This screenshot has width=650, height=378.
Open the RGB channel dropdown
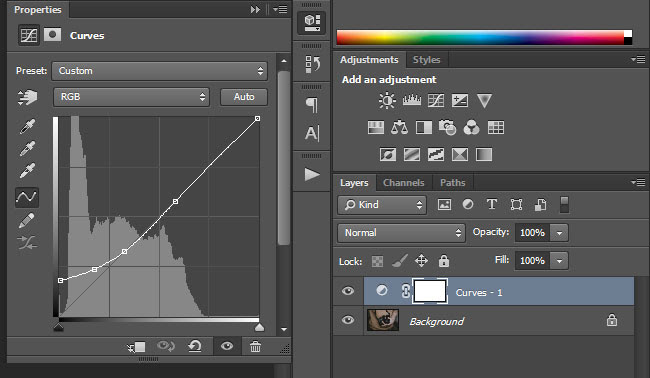point(131,97)
